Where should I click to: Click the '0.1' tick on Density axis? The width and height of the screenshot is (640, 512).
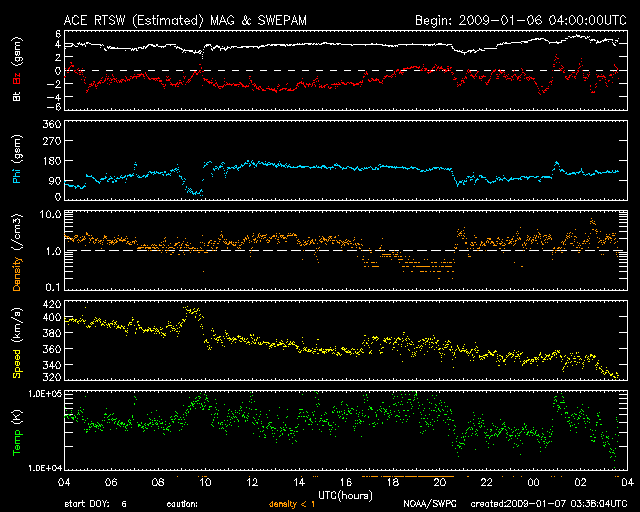(x=53, y=287)
